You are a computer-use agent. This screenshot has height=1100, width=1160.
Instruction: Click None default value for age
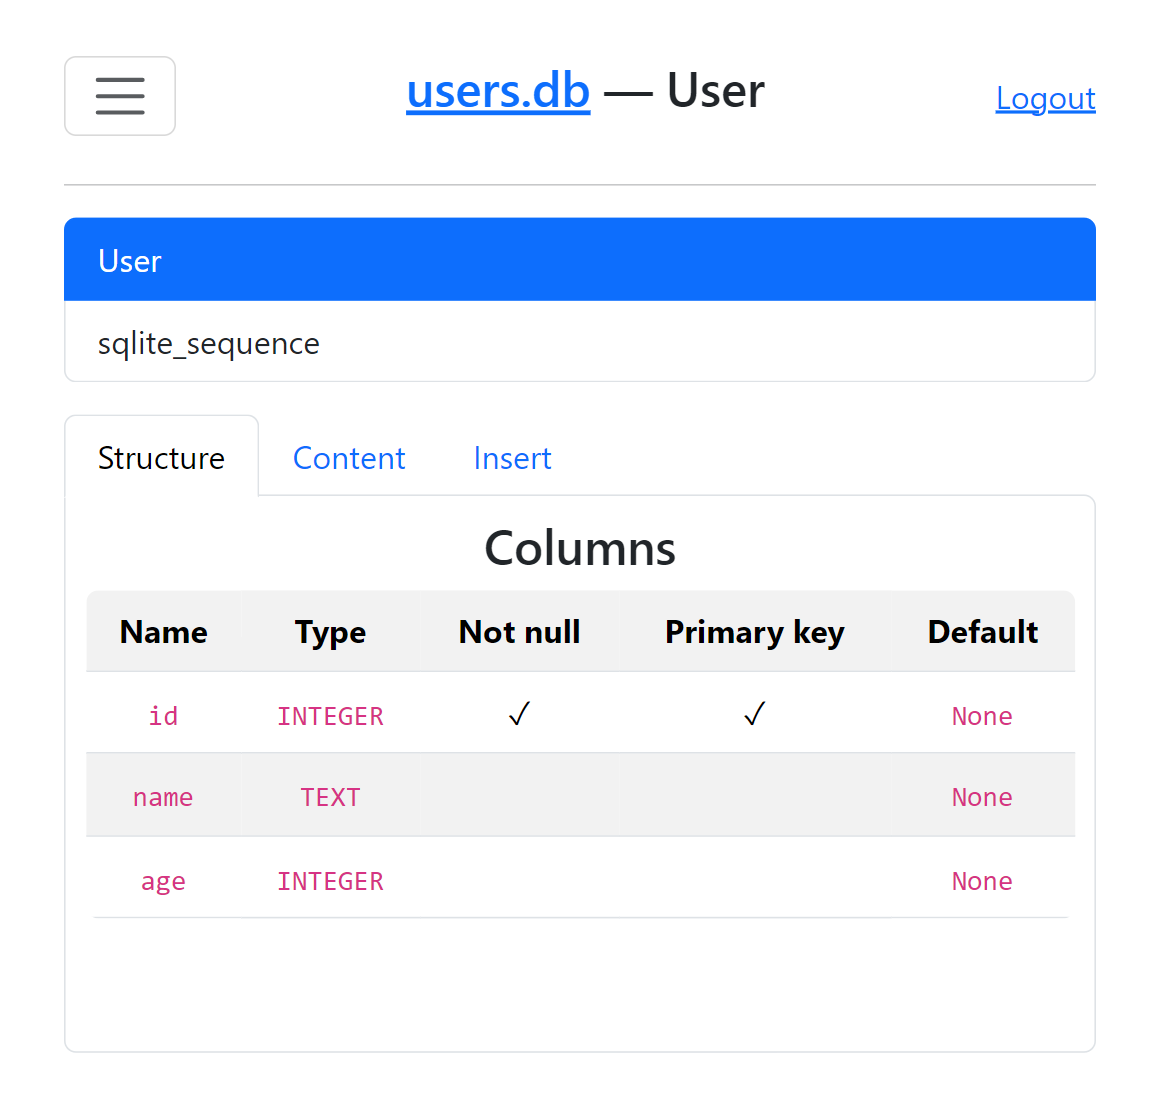coord(982,881)
